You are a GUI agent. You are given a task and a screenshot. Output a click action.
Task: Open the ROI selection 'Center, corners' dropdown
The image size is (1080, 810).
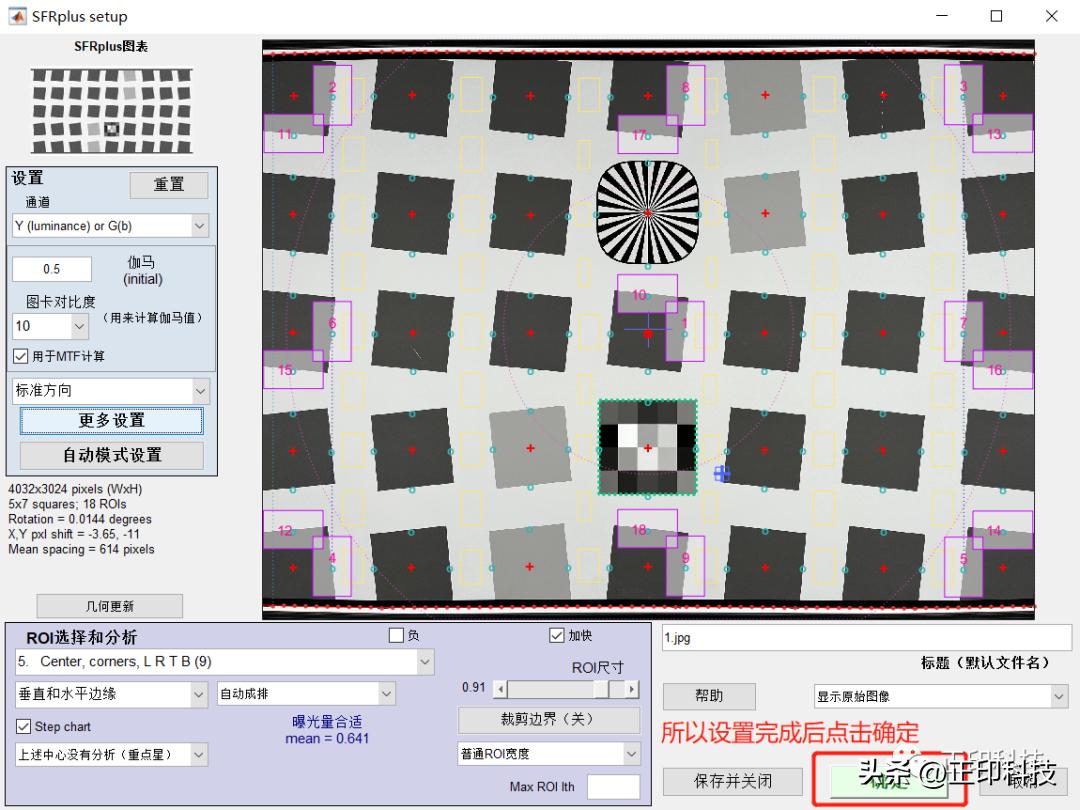225,661
